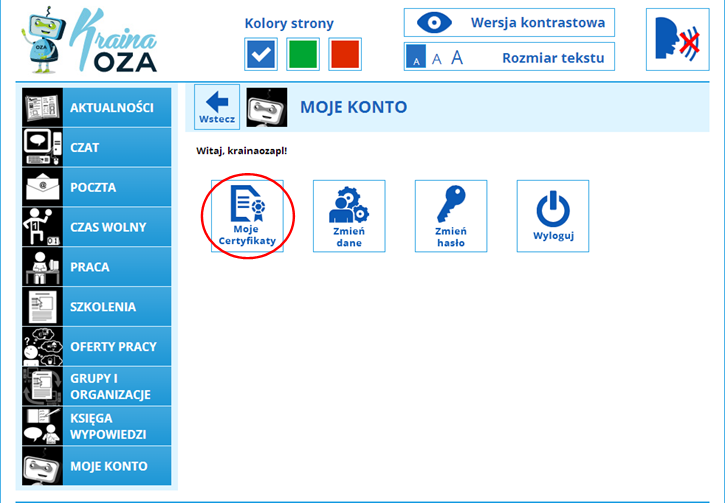Click the 'Witaj, krainaozapl!' greeting text
The height and width of the screenshot is (503, 725).
point(241,151)
